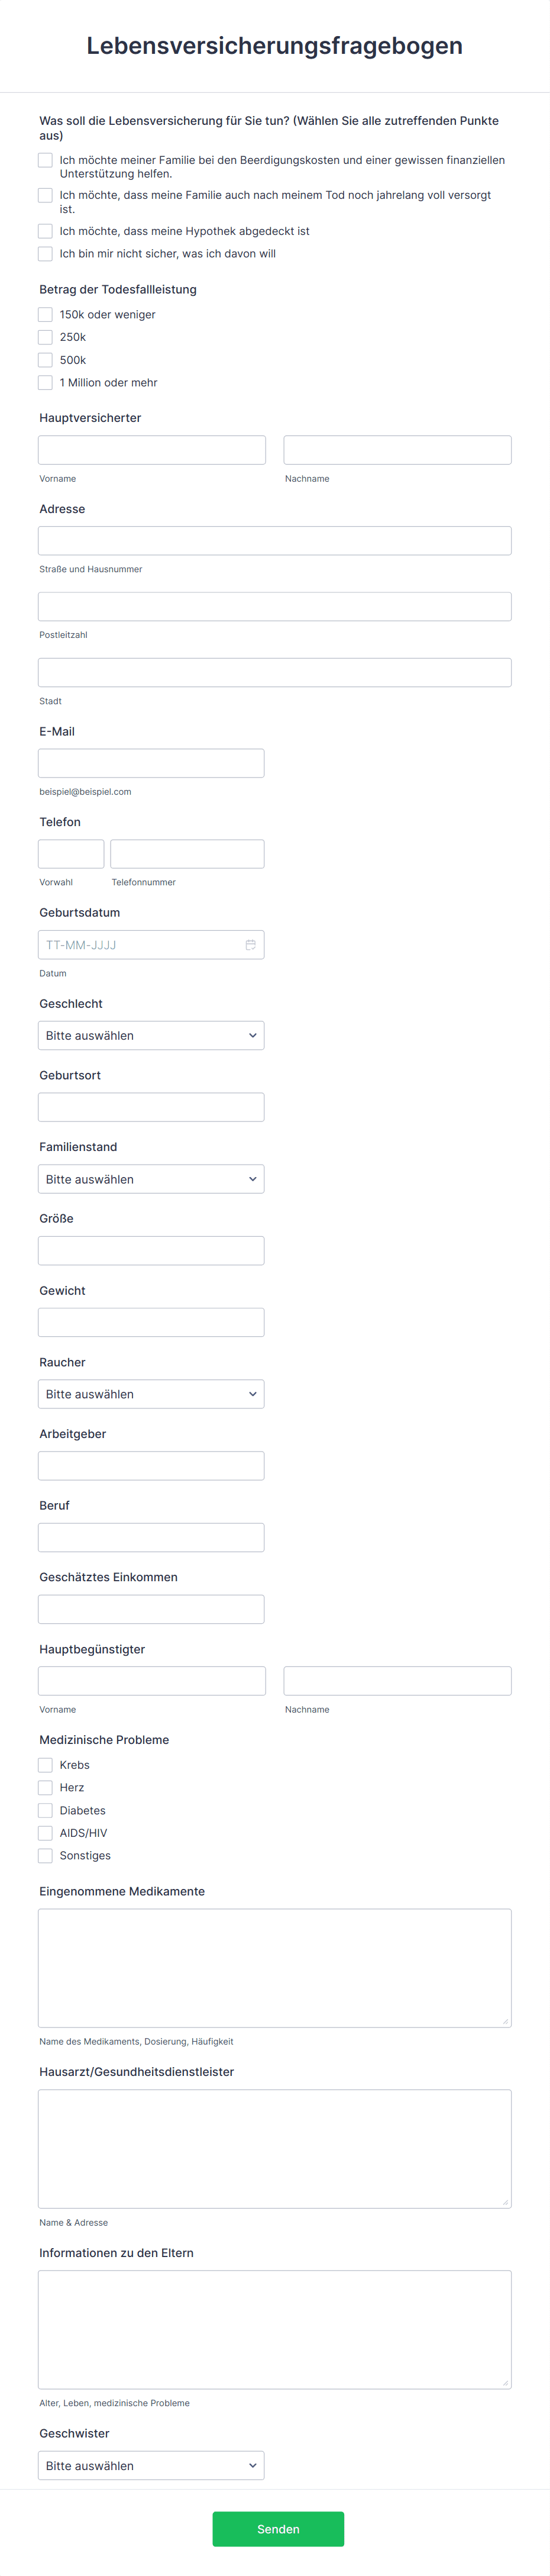Open the Geschlecht dropdown
The height and width of the screenshot is (2576, 550).
[151, 1035]
